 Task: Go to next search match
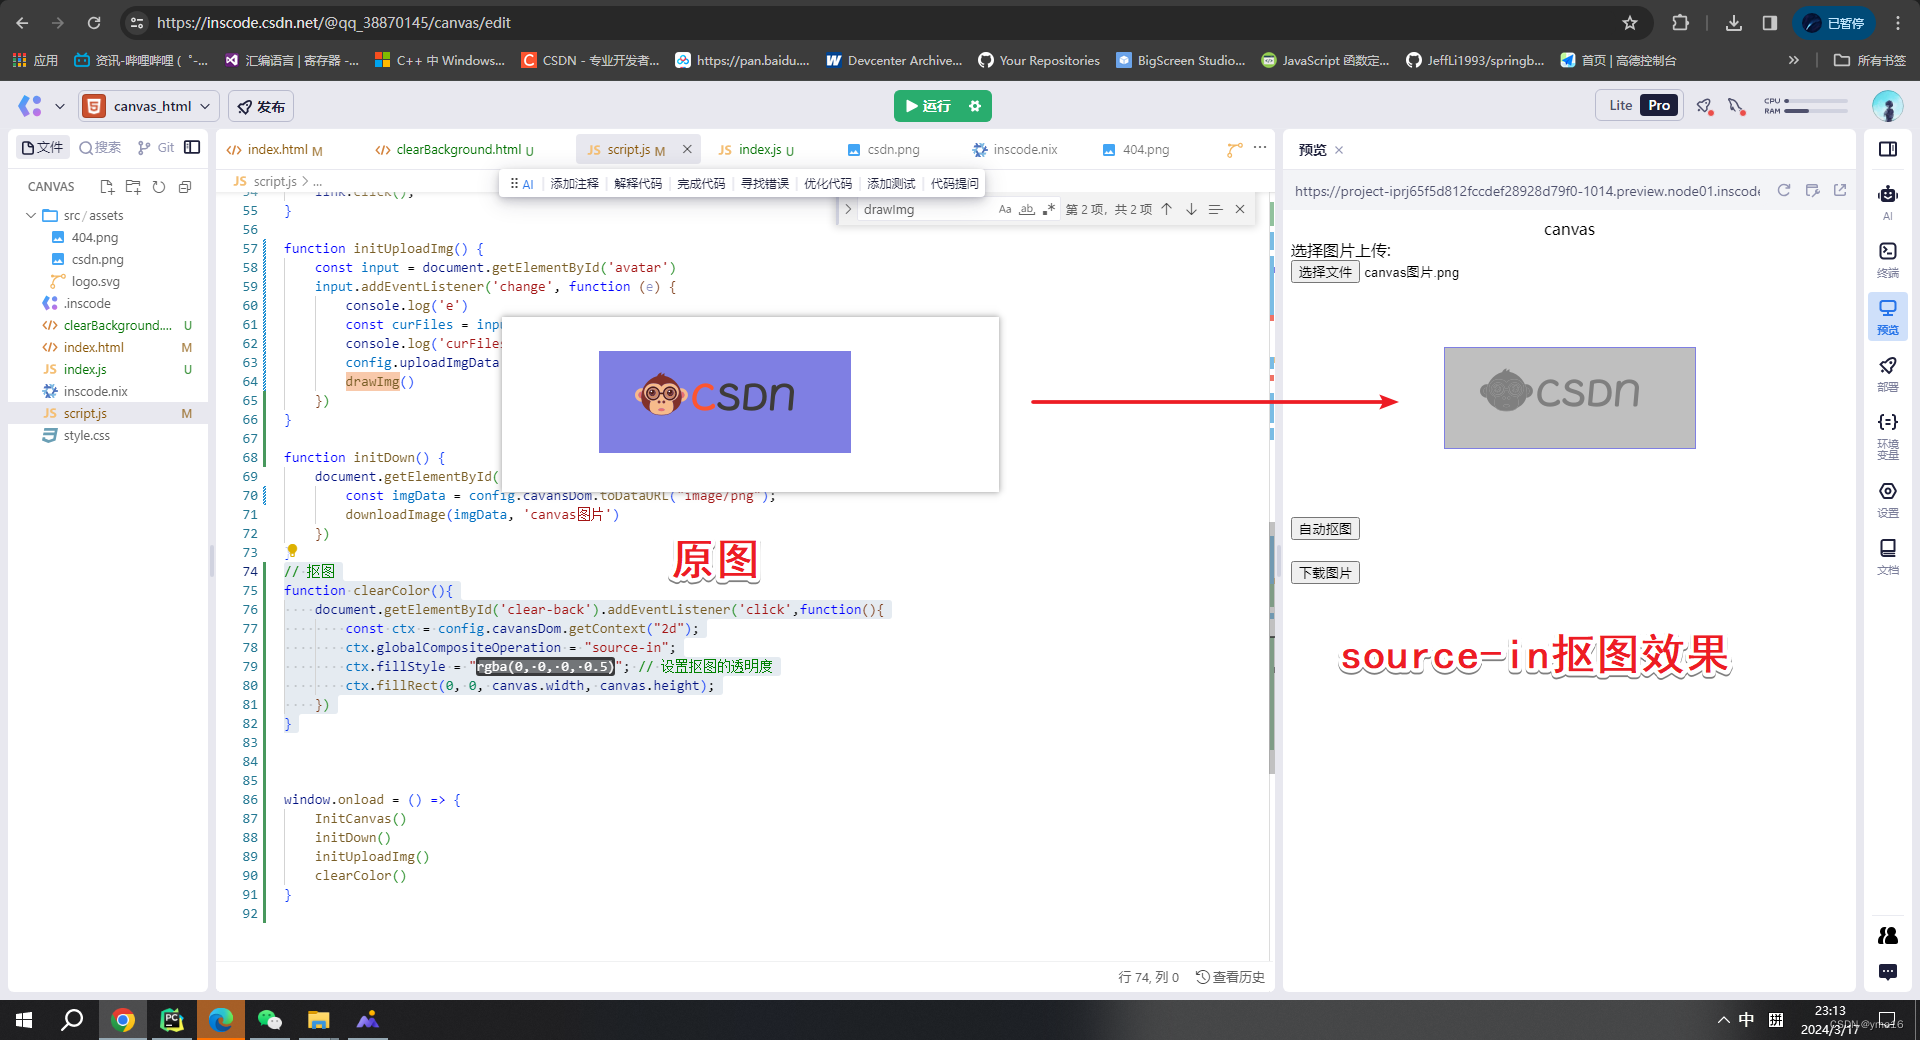[1191, 209]
